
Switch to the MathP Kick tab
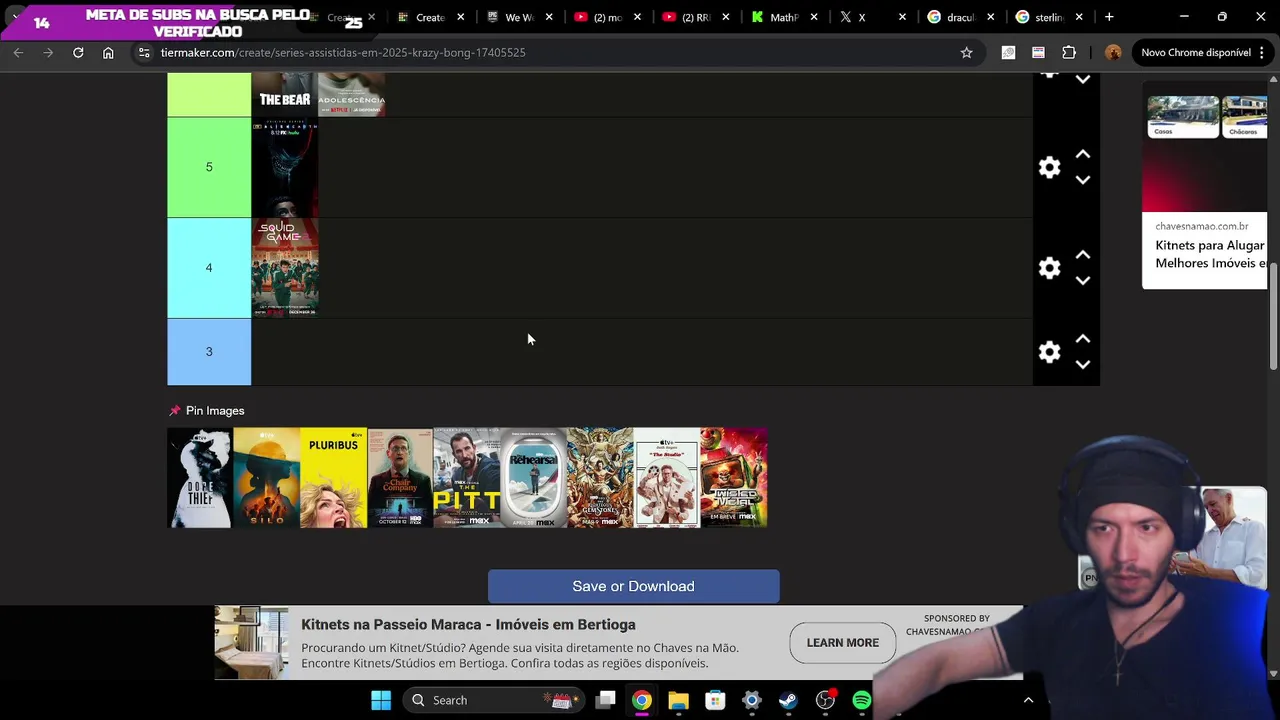pyautogui.click(x=784, y=17)
